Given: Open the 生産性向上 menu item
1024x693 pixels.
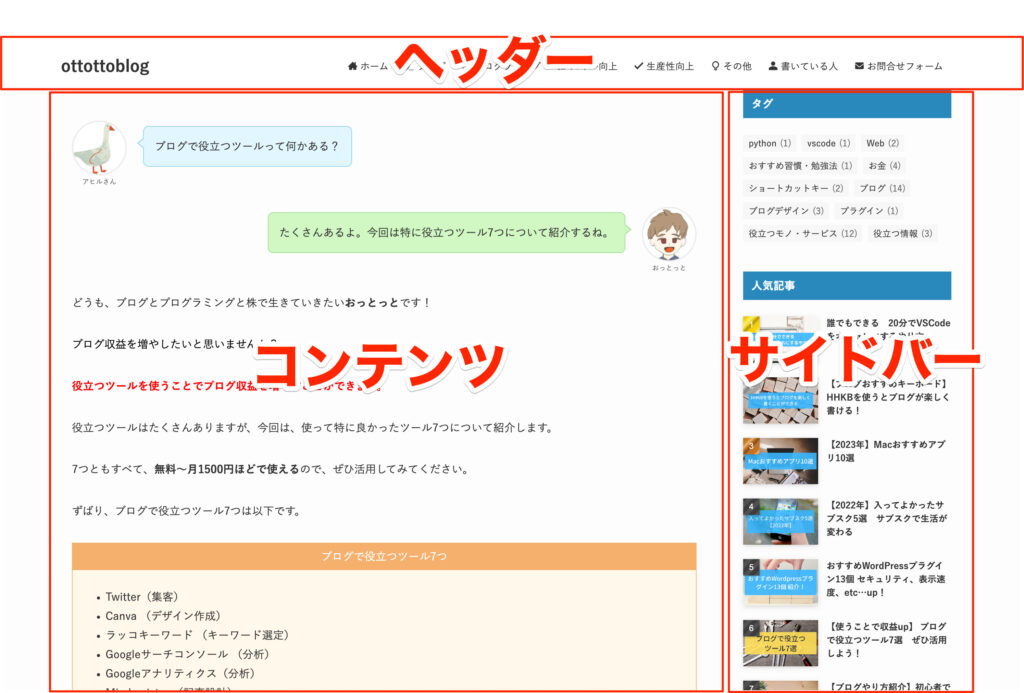Looking at the screenshot, I should coord(664,66).
